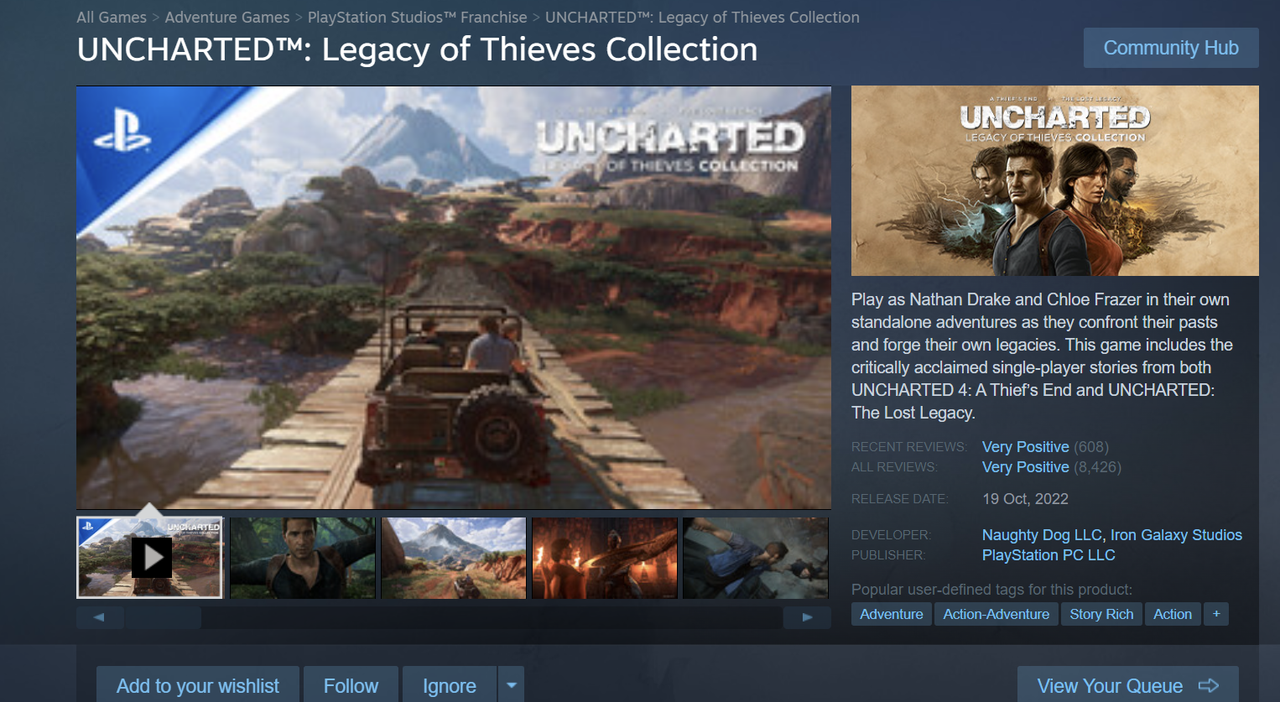The height and width of the screenshot is (702, 1280).
Task: Click the plus icon to add a tag
Action: click(x=1216, y=614)
